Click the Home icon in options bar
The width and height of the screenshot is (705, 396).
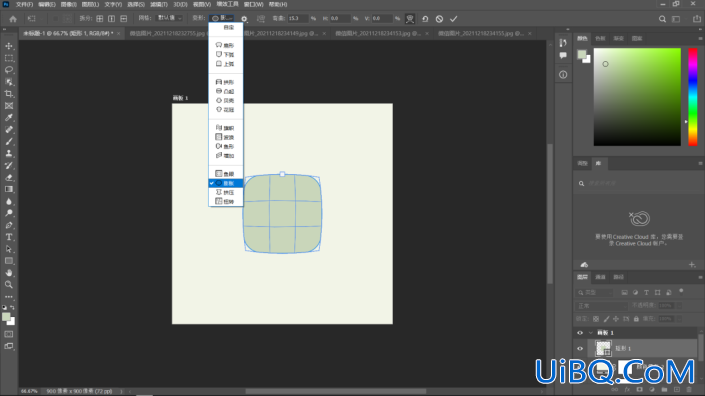(x=13, y=19)
